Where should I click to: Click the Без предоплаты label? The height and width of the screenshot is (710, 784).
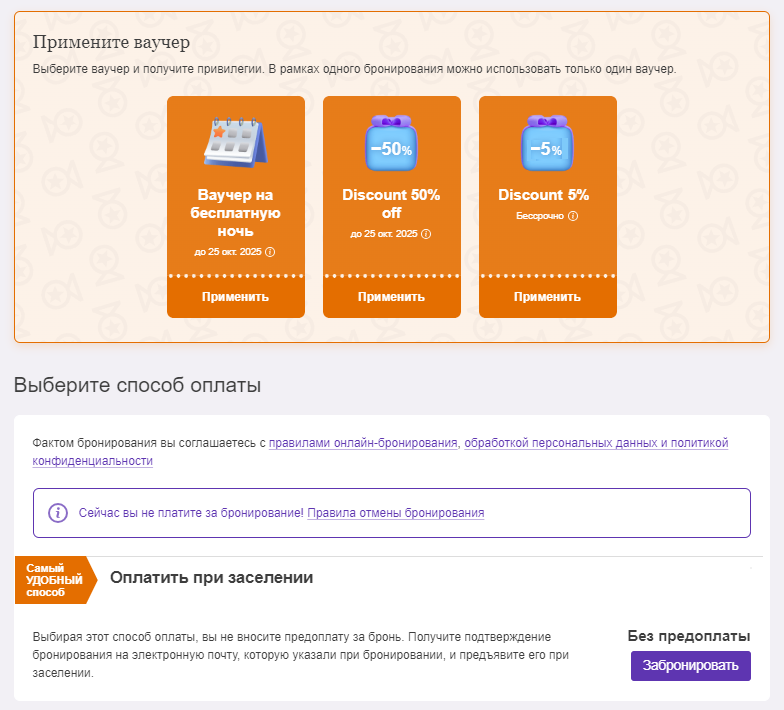tap(689, 636)
